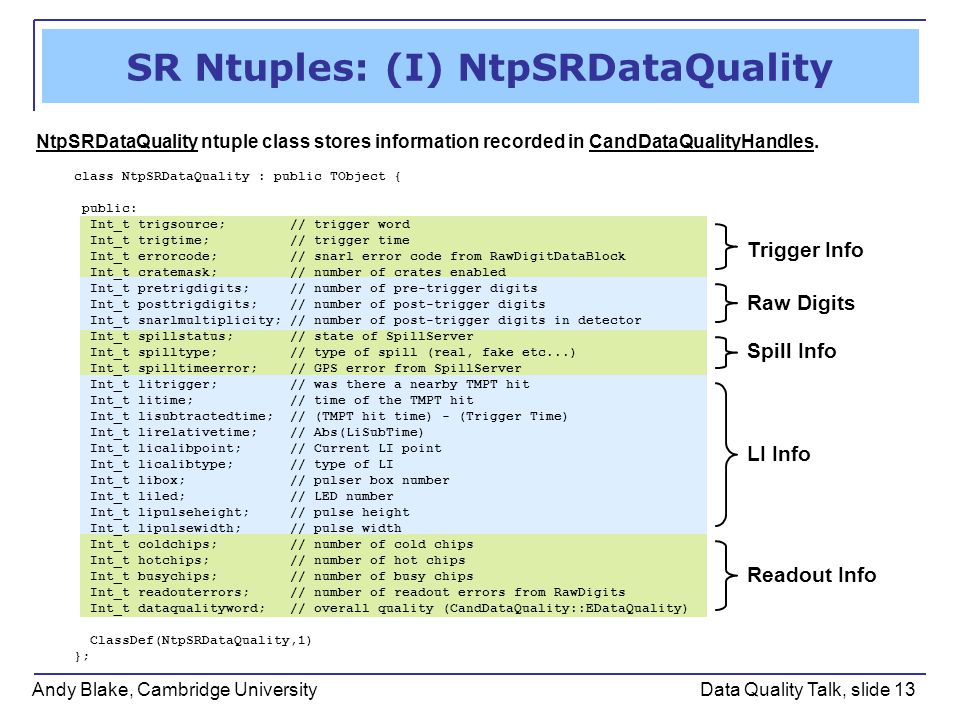Click the comment '// type of spill (real, fake etc...)'
Image resolution: width=960 pixels, height=720 pixels.
point(433,352)
